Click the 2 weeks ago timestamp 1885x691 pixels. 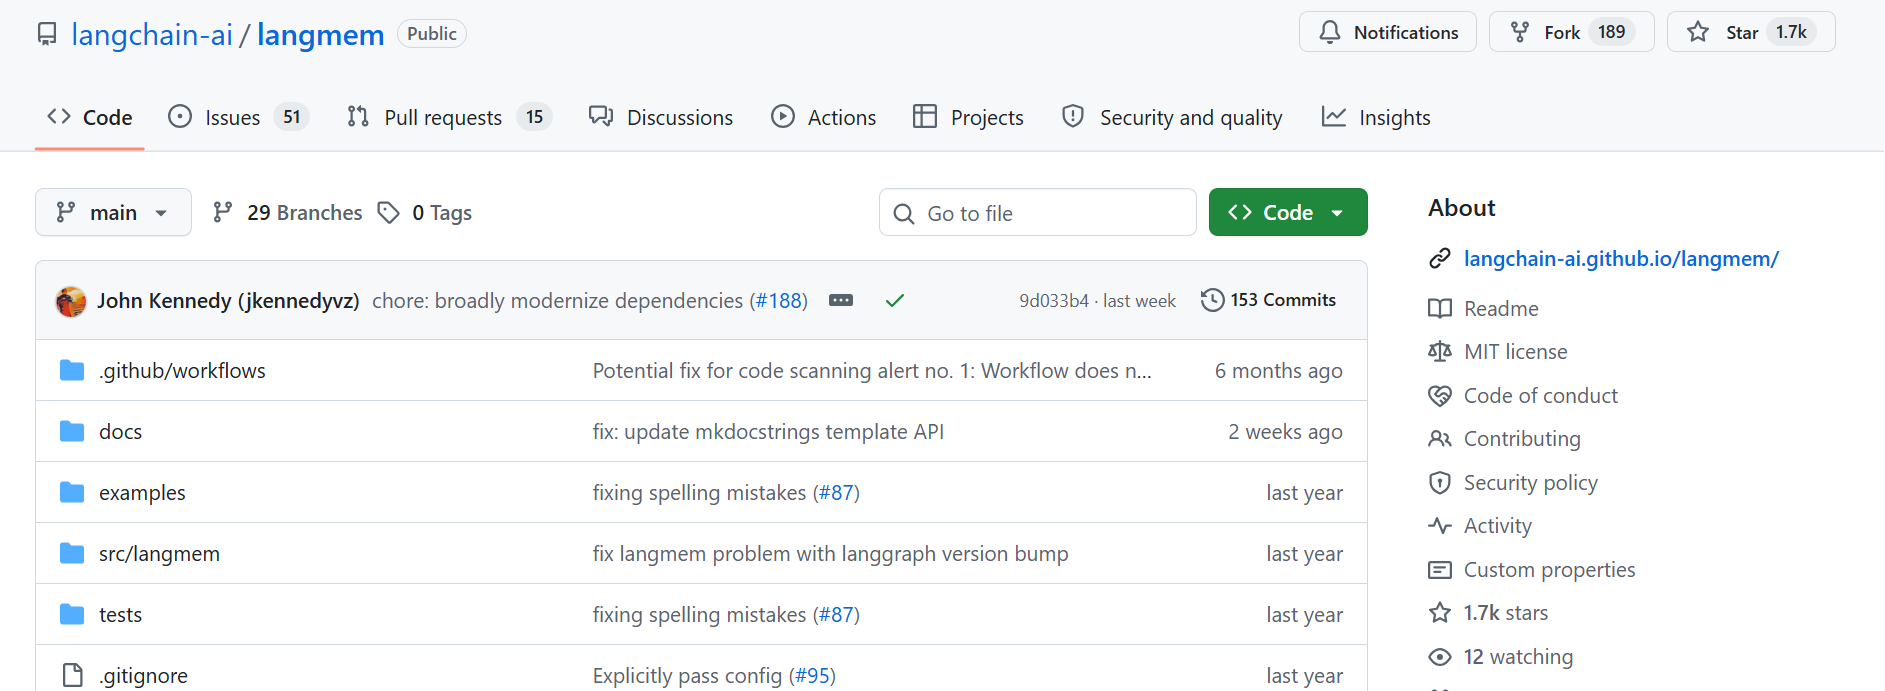pos(1285,432)
